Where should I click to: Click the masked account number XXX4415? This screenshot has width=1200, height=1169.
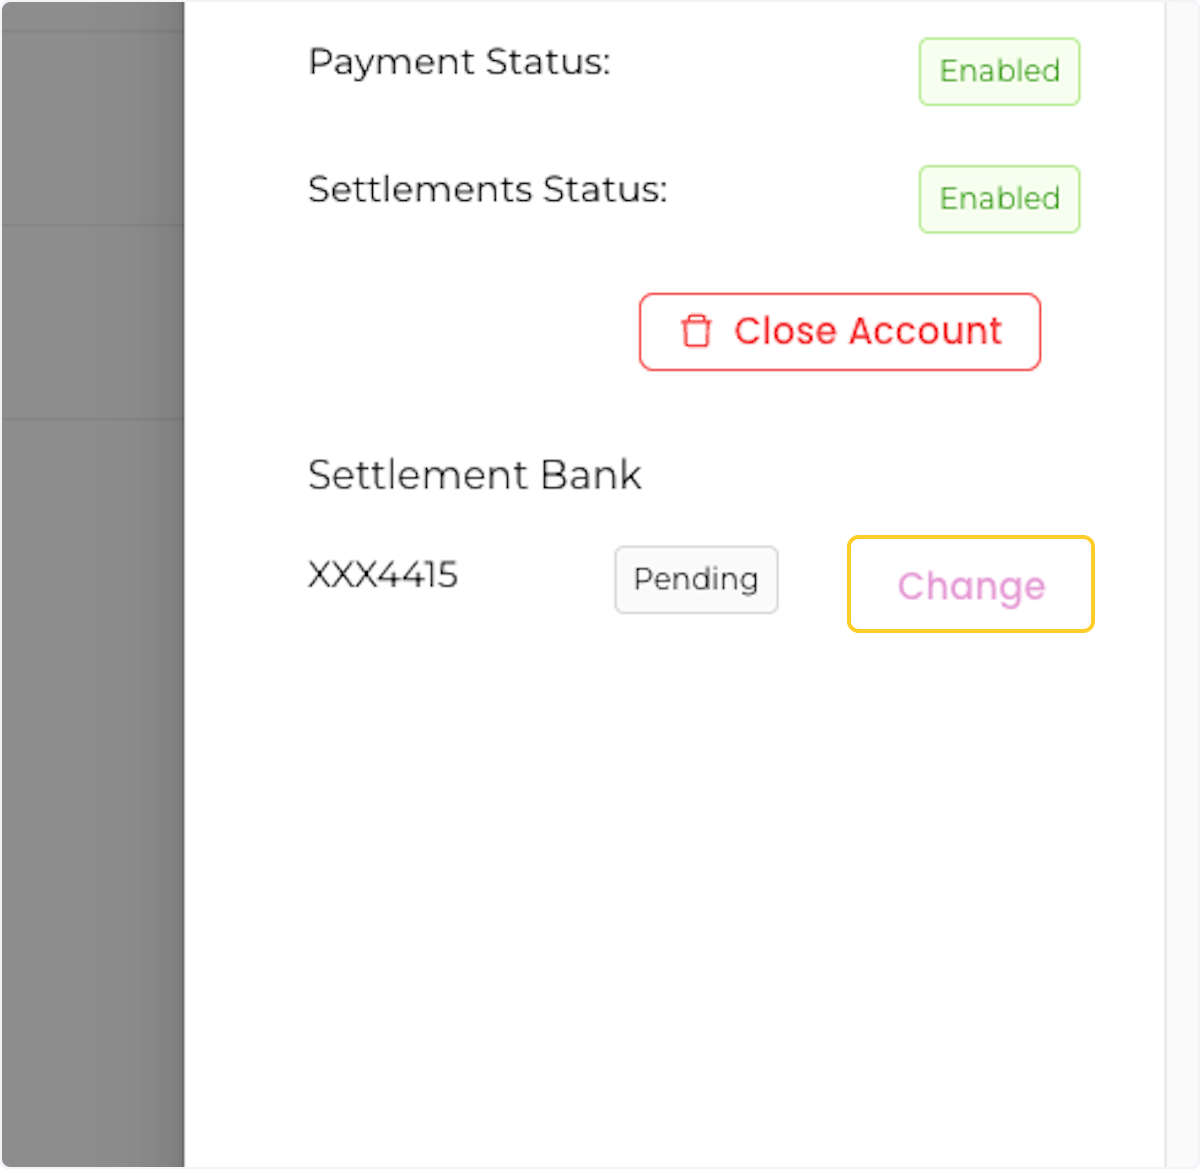coord(383,575)
